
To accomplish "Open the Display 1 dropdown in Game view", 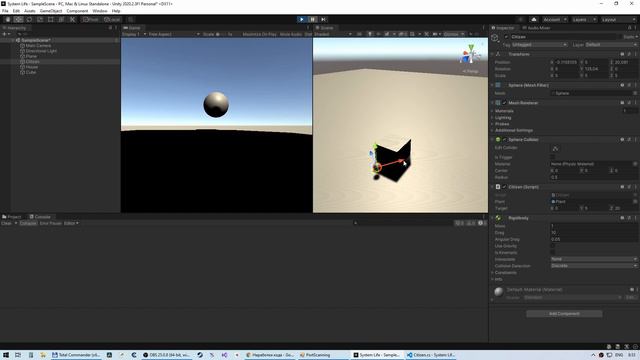I will point(134,34).
